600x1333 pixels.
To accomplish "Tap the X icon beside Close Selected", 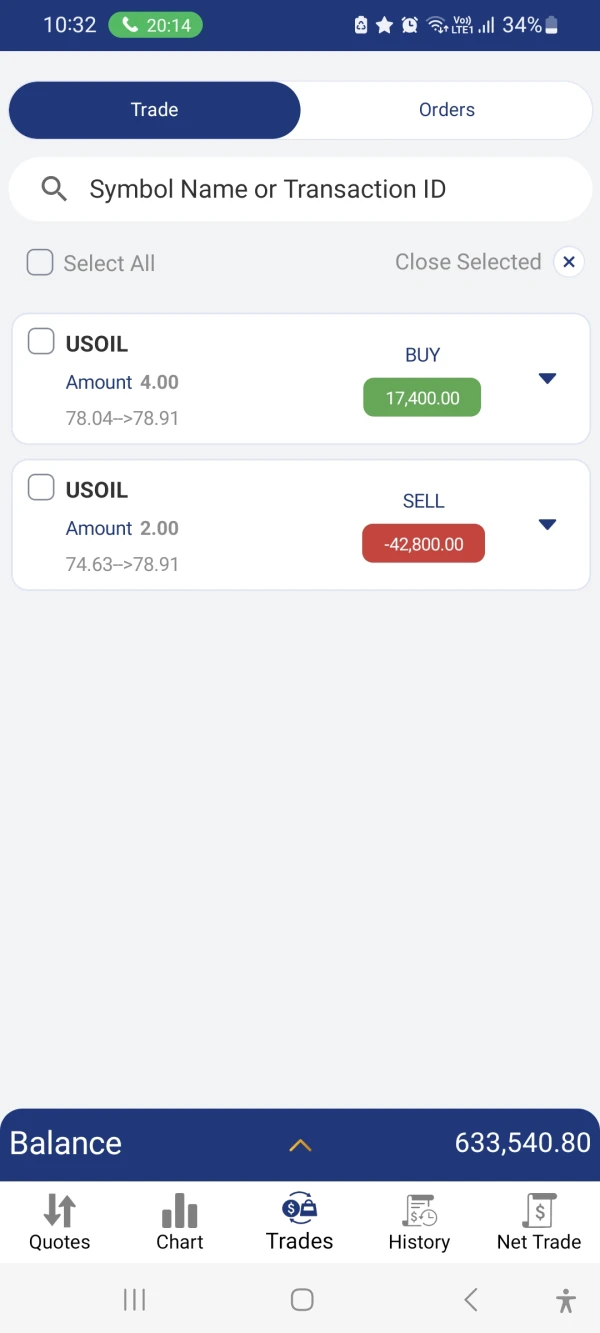I will [x=569, y=262].
